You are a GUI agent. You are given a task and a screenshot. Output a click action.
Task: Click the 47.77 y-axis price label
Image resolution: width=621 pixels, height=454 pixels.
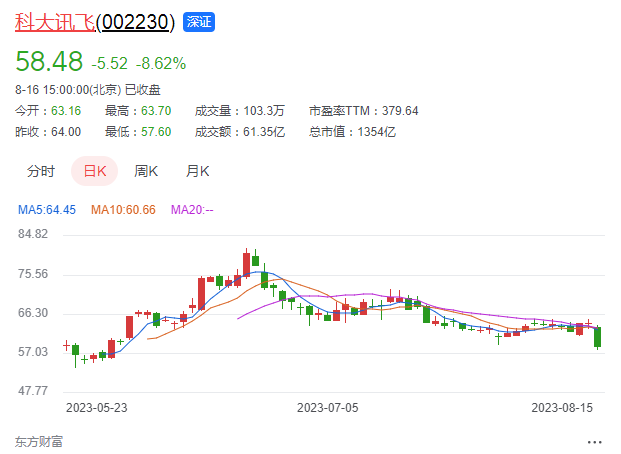(x=33, y=391)
